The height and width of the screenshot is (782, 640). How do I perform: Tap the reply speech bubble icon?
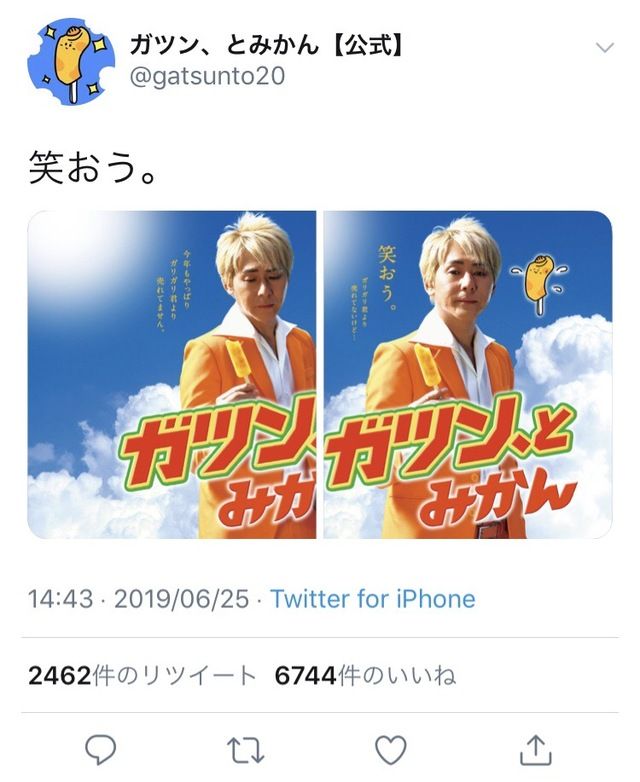tap(101, 749)
